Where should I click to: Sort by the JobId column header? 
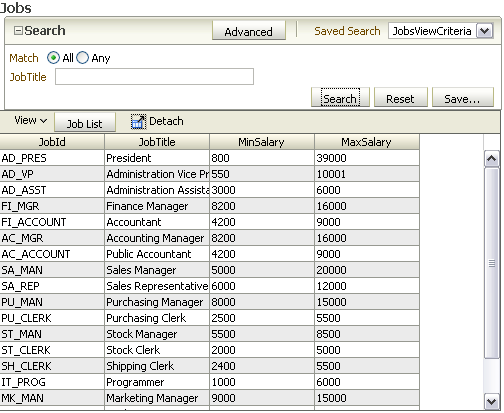tap(52, 142)
